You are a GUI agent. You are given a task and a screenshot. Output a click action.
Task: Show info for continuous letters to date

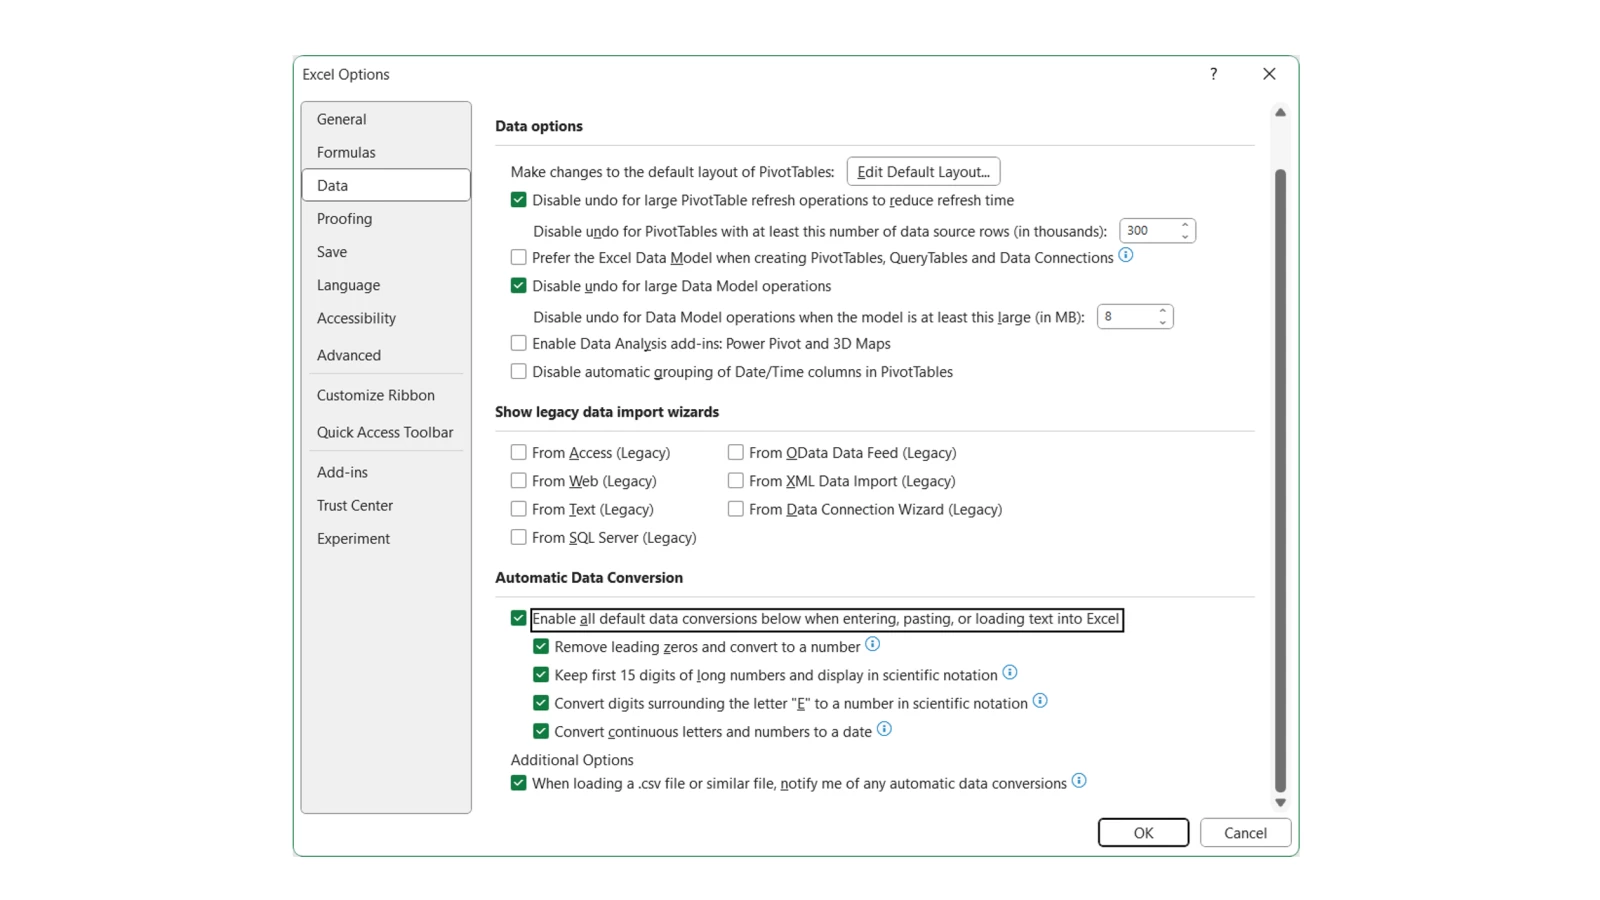(x=884, y=729)
